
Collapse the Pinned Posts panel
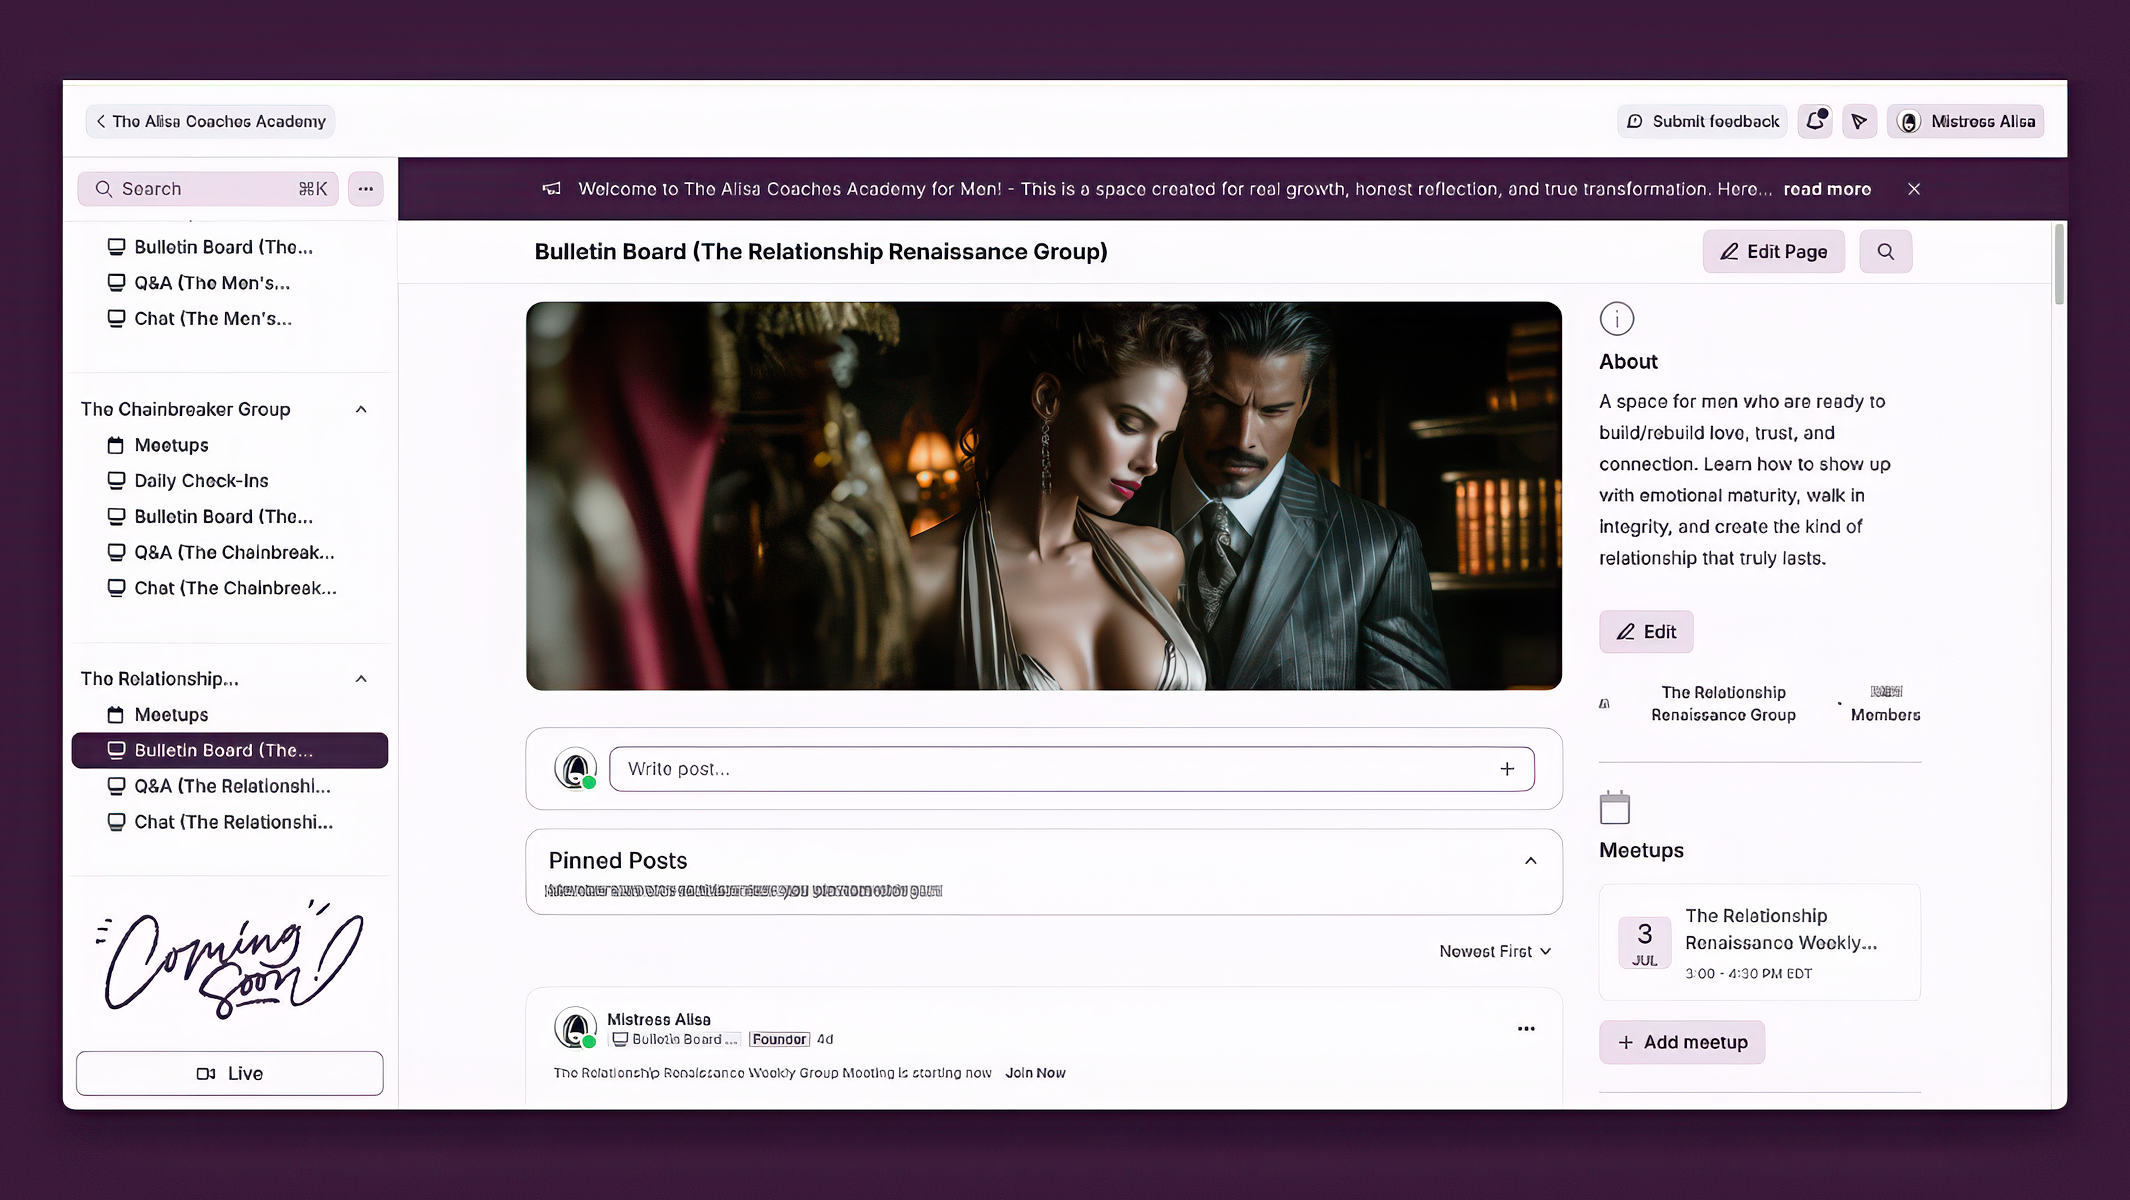[x=1530, y=861]
